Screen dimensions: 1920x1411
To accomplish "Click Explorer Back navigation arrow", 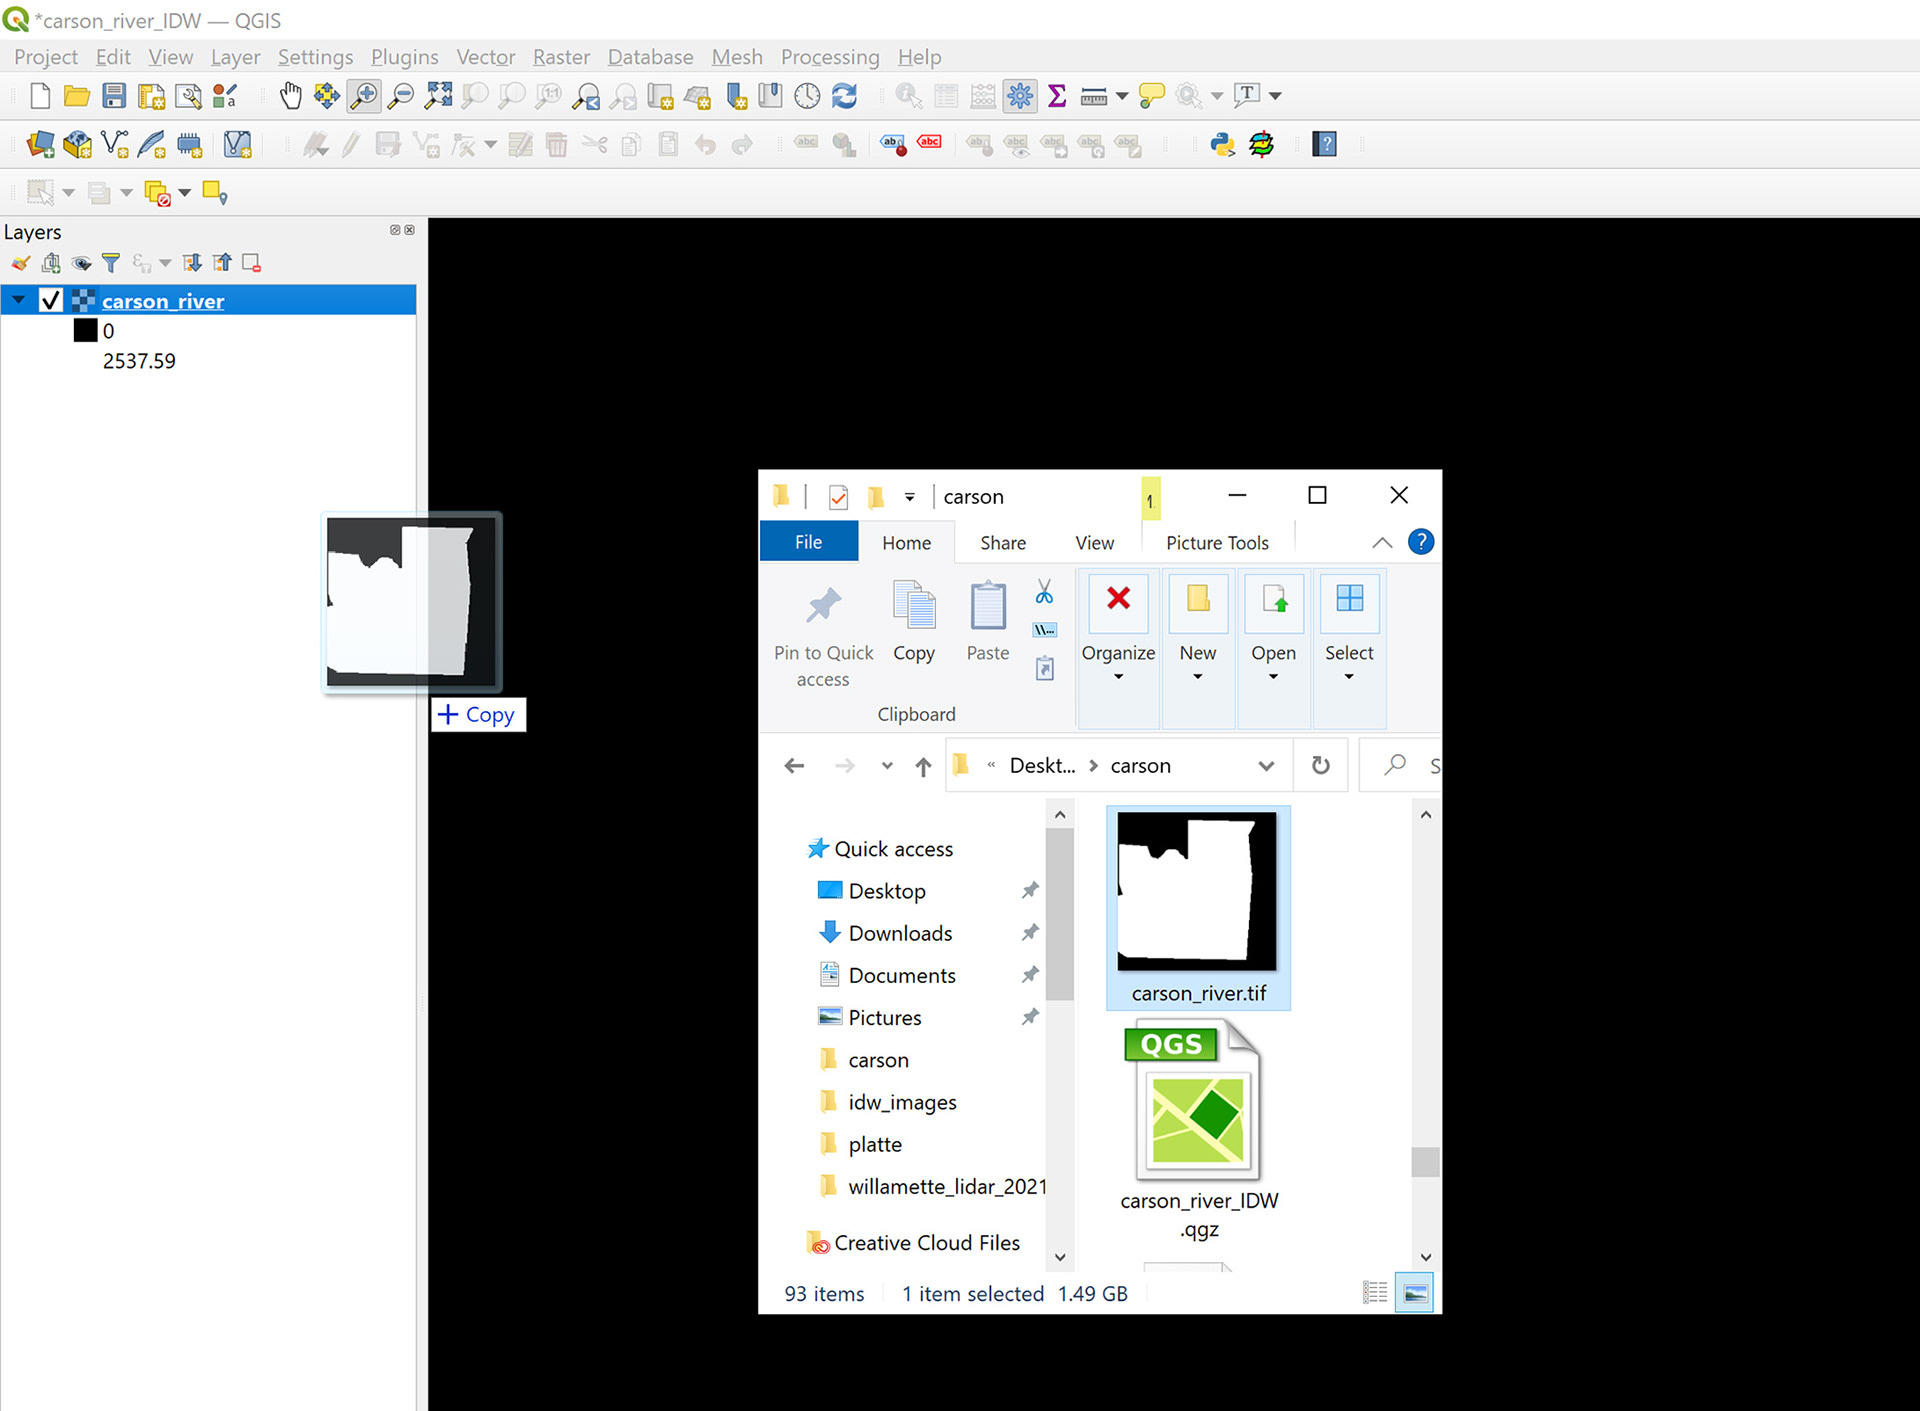I will coord(794,766).
